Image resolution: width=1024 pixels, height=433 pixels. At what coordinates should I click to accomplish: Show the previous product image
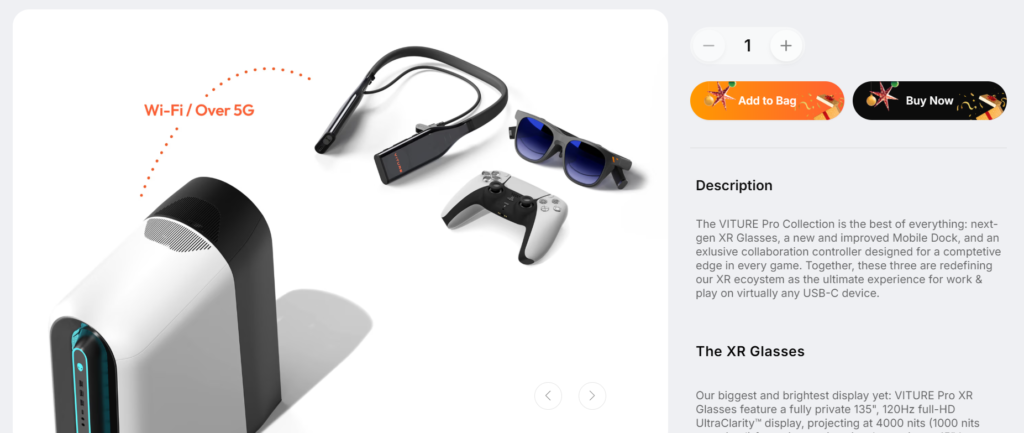point(548,396)
